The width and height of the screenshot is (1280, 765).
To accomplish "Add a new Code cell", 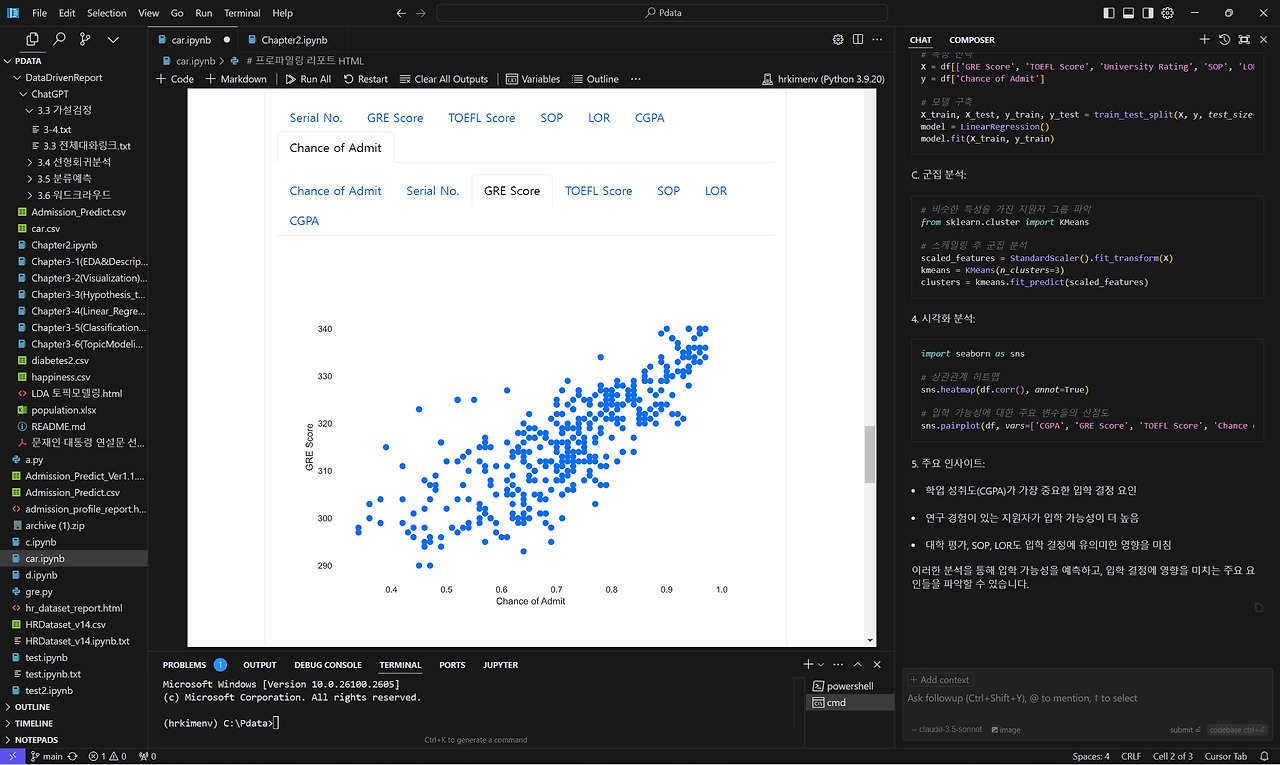I will 176,79.
